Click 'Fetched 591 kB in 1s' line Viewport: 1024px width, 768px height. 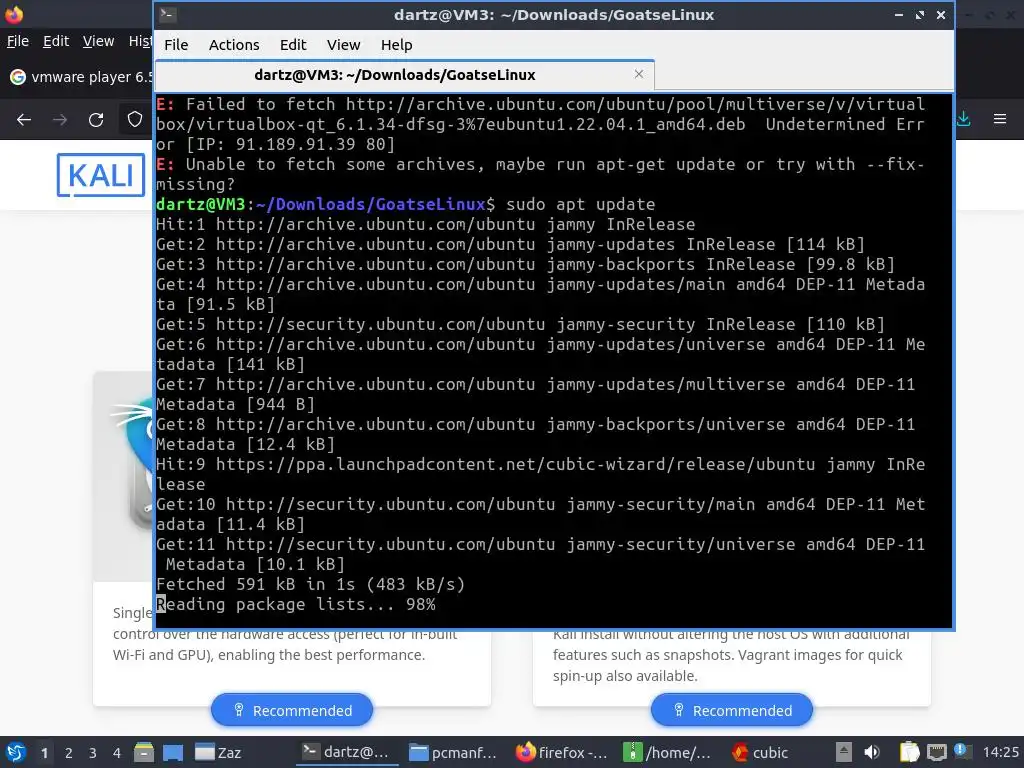tap(311, 584)
